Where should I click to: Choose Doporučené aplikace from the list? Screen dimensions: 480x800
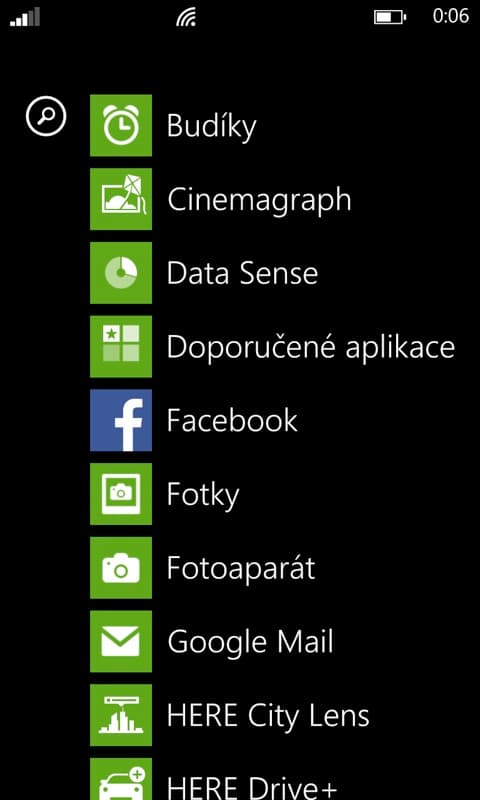(x=311, y=347)
